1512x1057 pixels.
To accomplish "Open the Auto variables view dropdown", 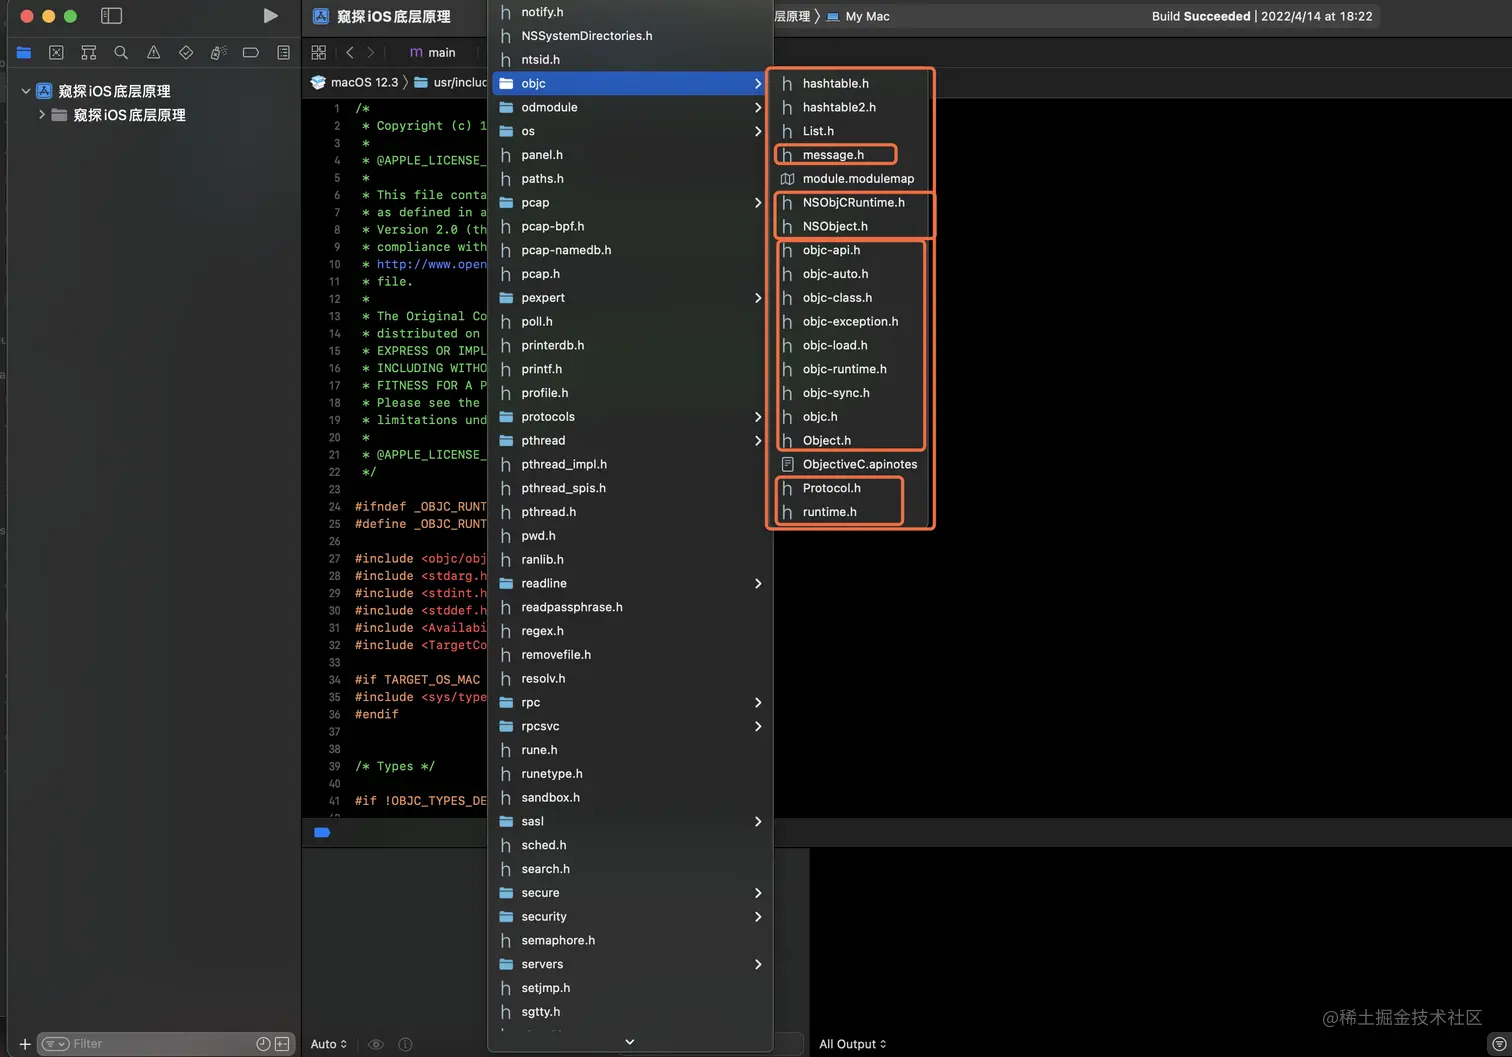I will [328, 1043].
